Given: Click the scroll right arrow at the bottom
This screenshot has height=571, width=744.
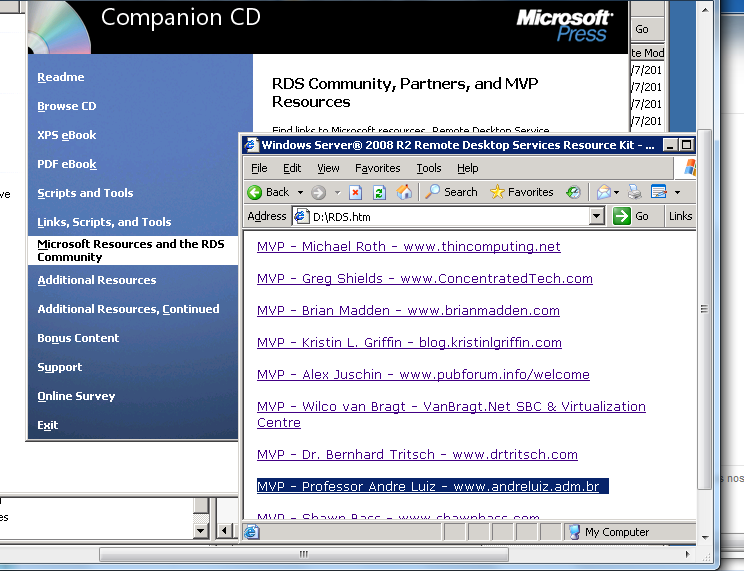Looking at the screenshot, I should point(688,554).
